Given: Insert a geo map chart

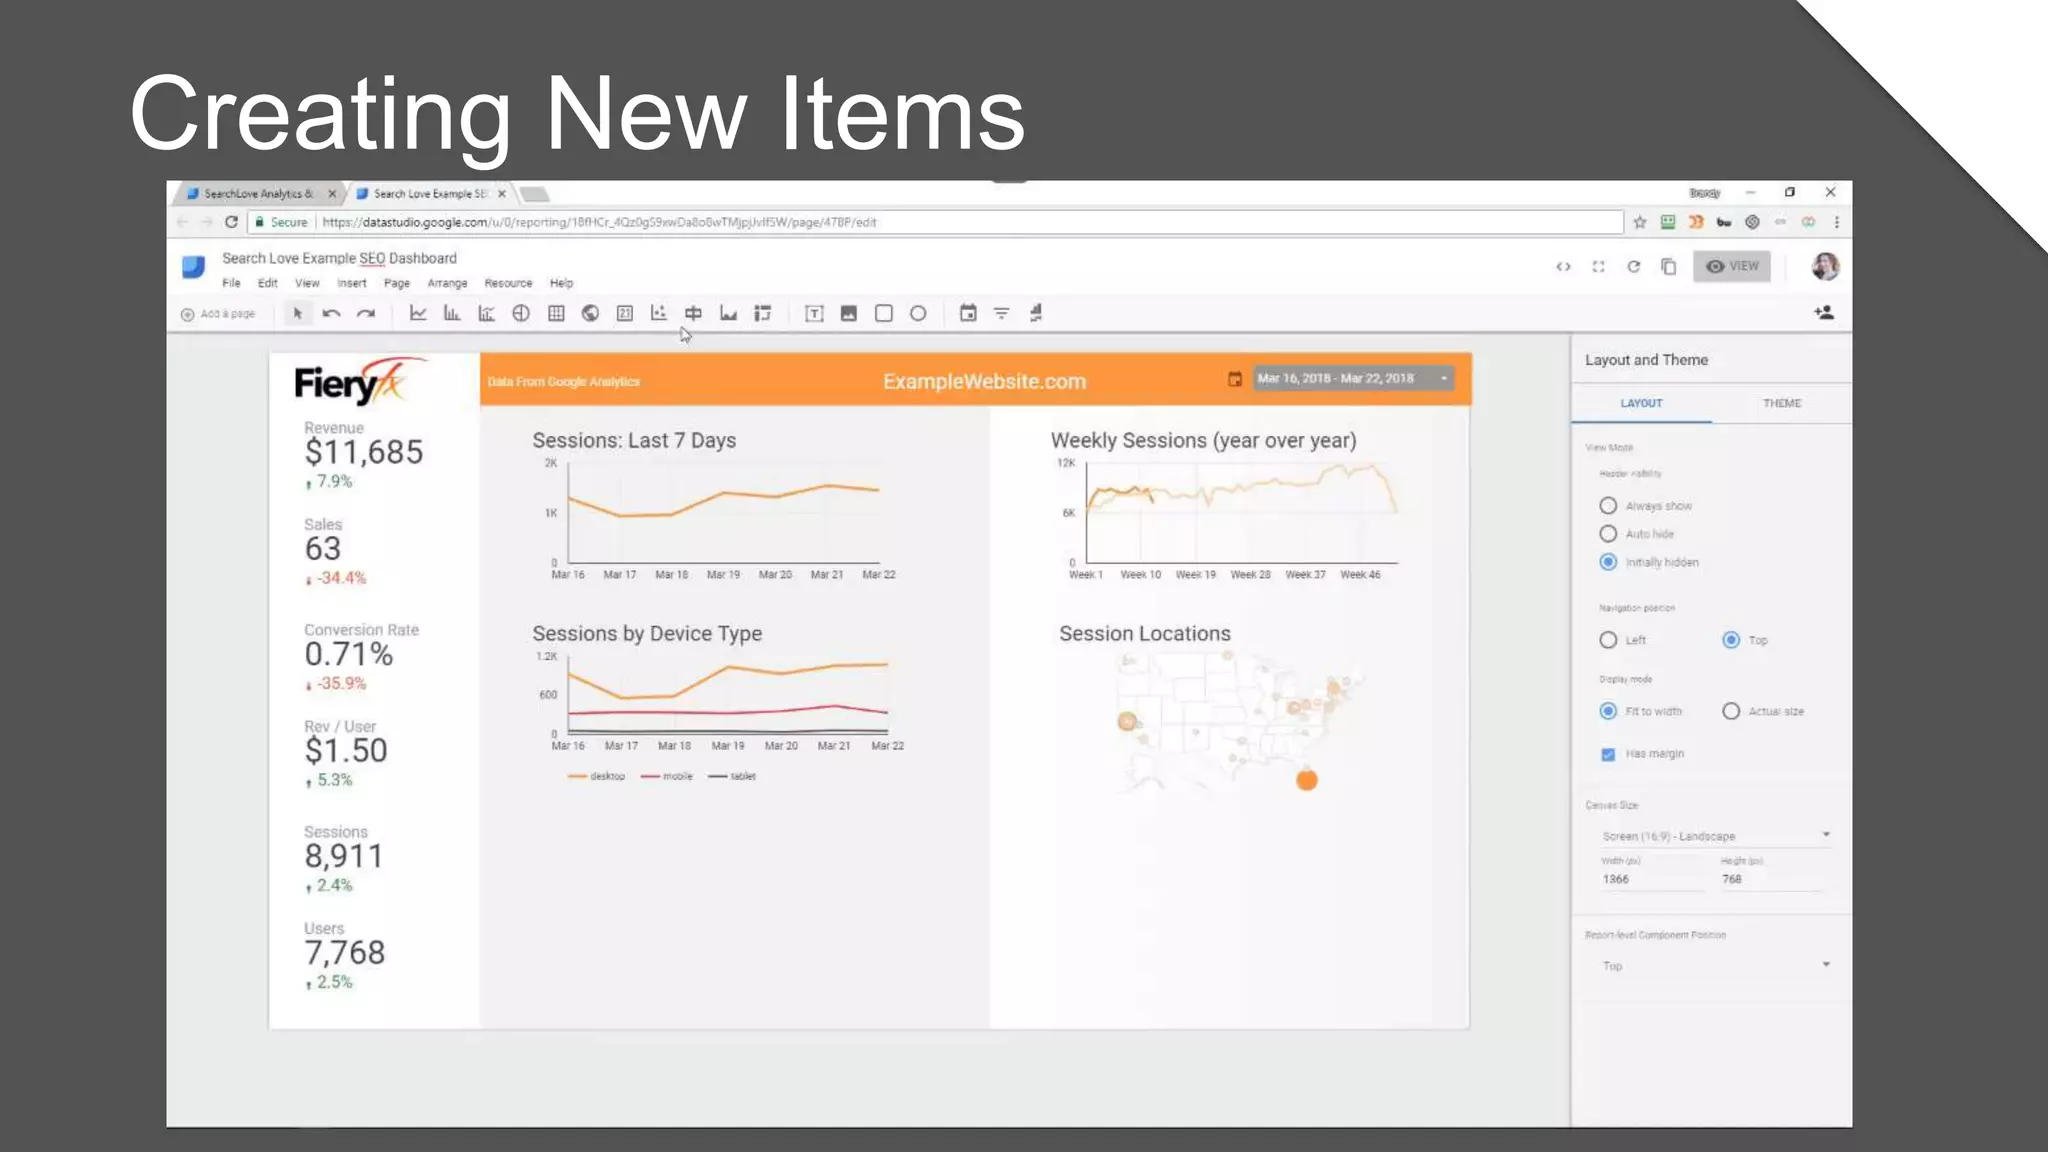Looking at the screenshot, I should pyautogui.click(x=590, y=314).
